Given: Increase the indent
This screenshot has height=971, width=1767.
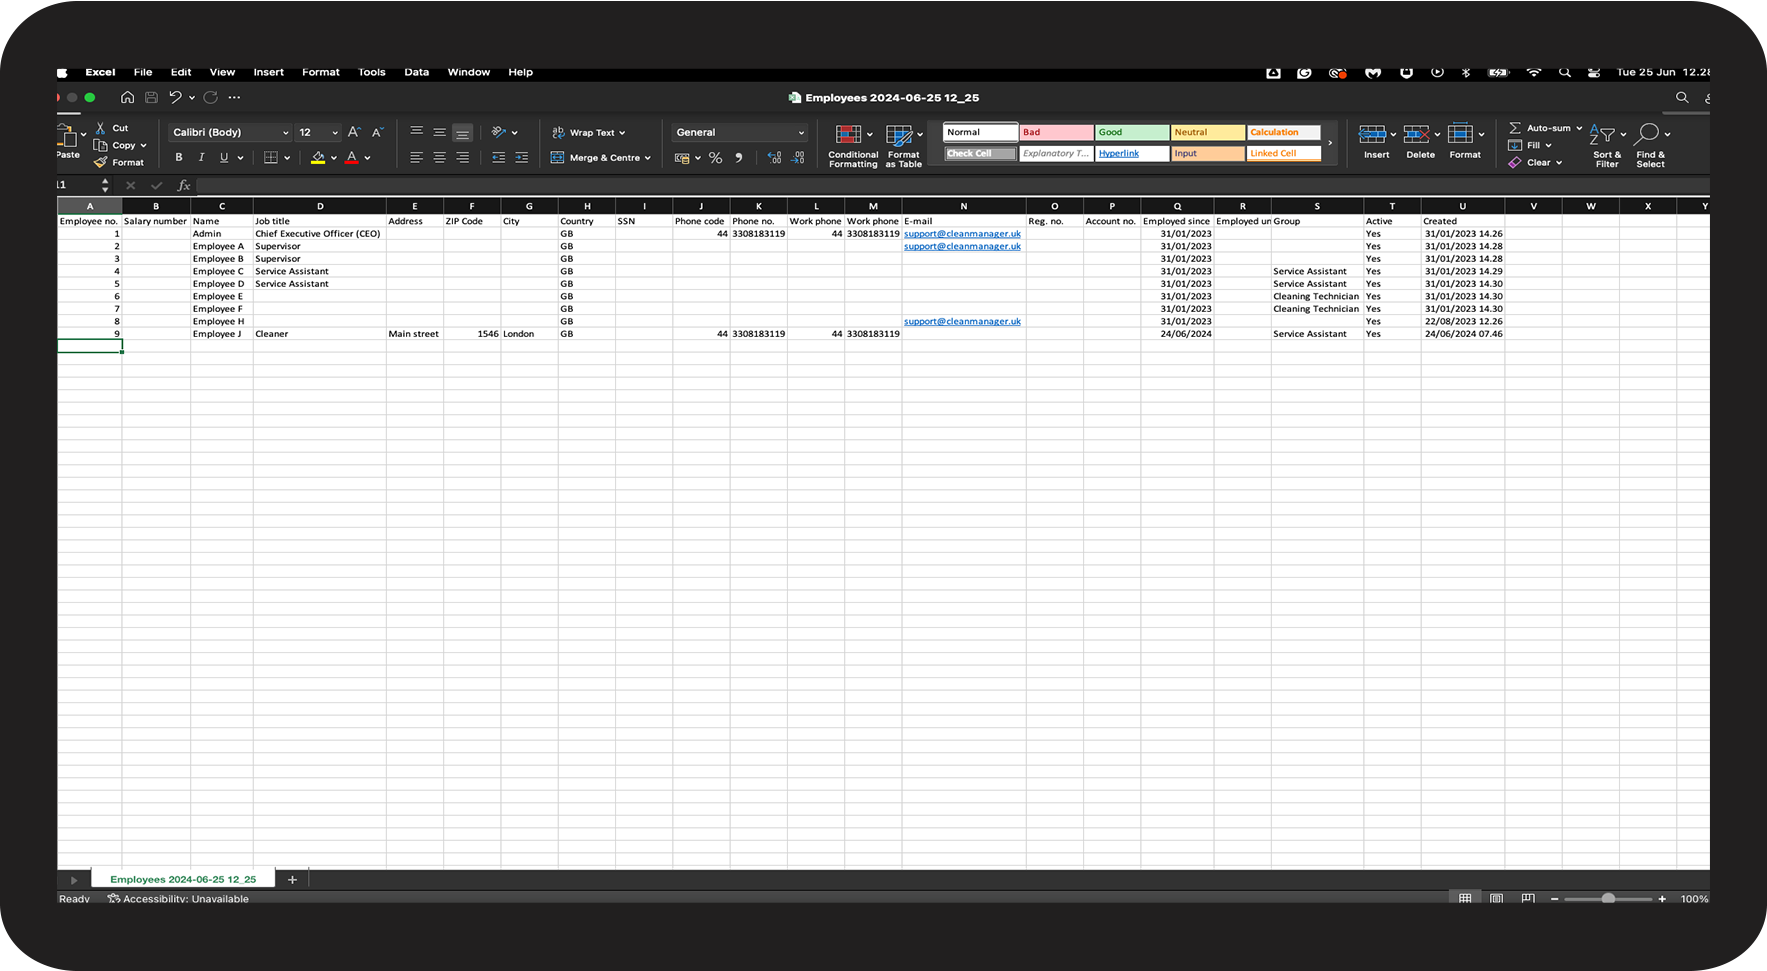Looking at the screenshot, I should (x=521, y=158).
